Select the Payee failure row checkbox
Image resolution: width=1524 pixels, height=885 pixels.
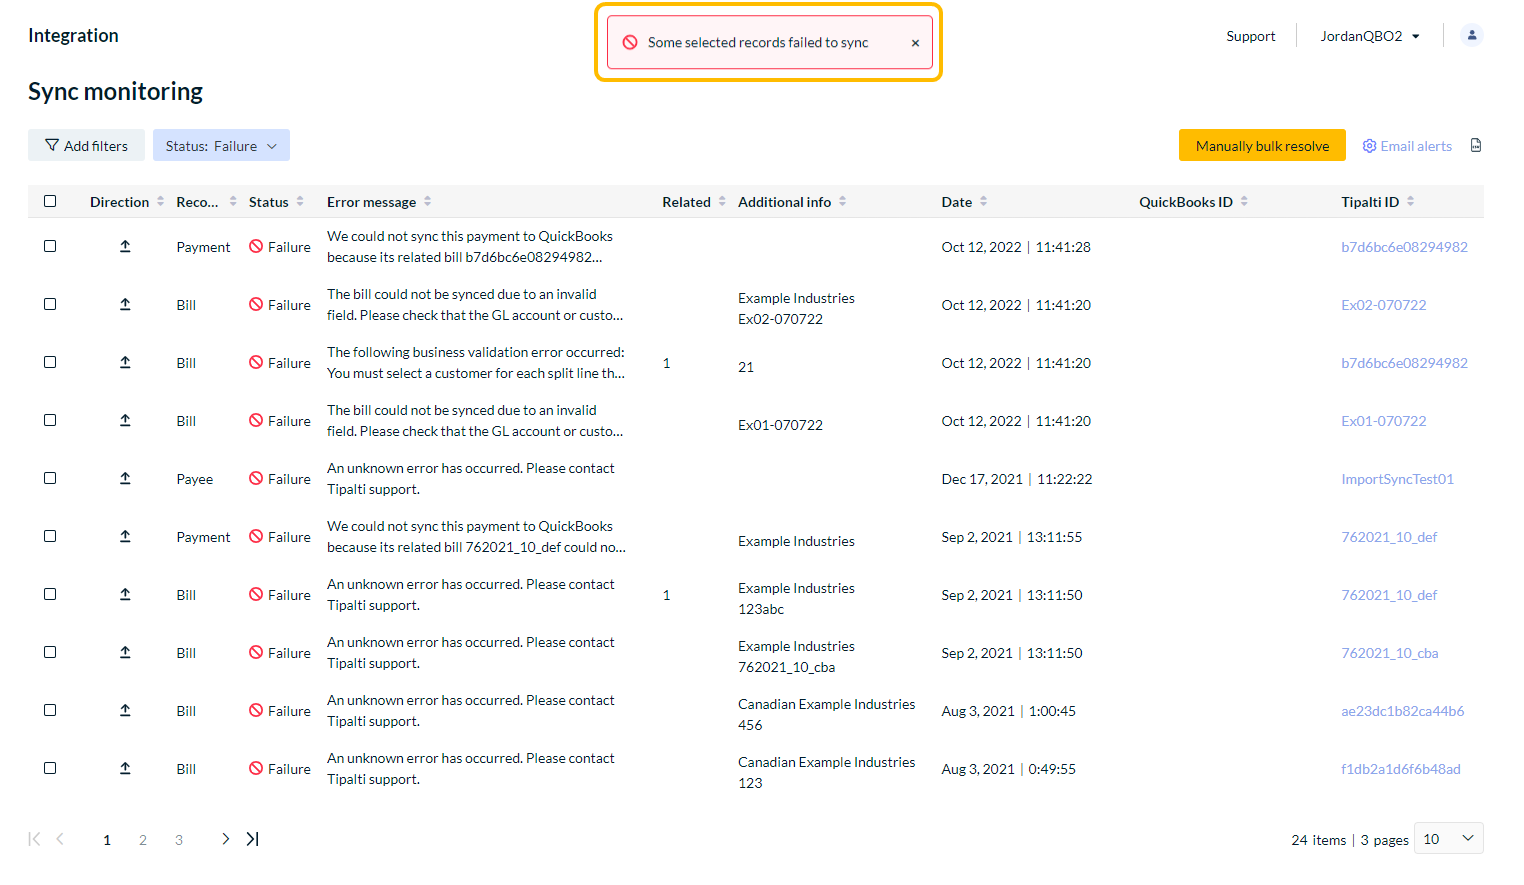point(50,478)
